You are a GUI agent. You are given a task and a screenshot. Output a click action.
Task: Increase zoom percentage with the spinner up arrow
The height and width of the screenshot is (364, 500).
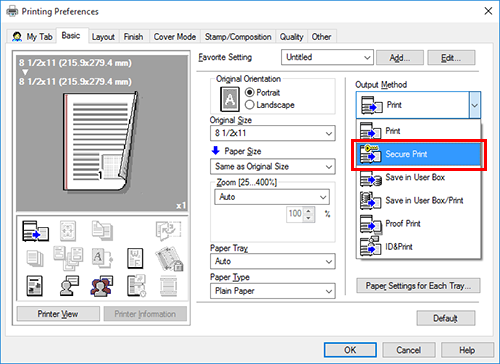point(309,211)
